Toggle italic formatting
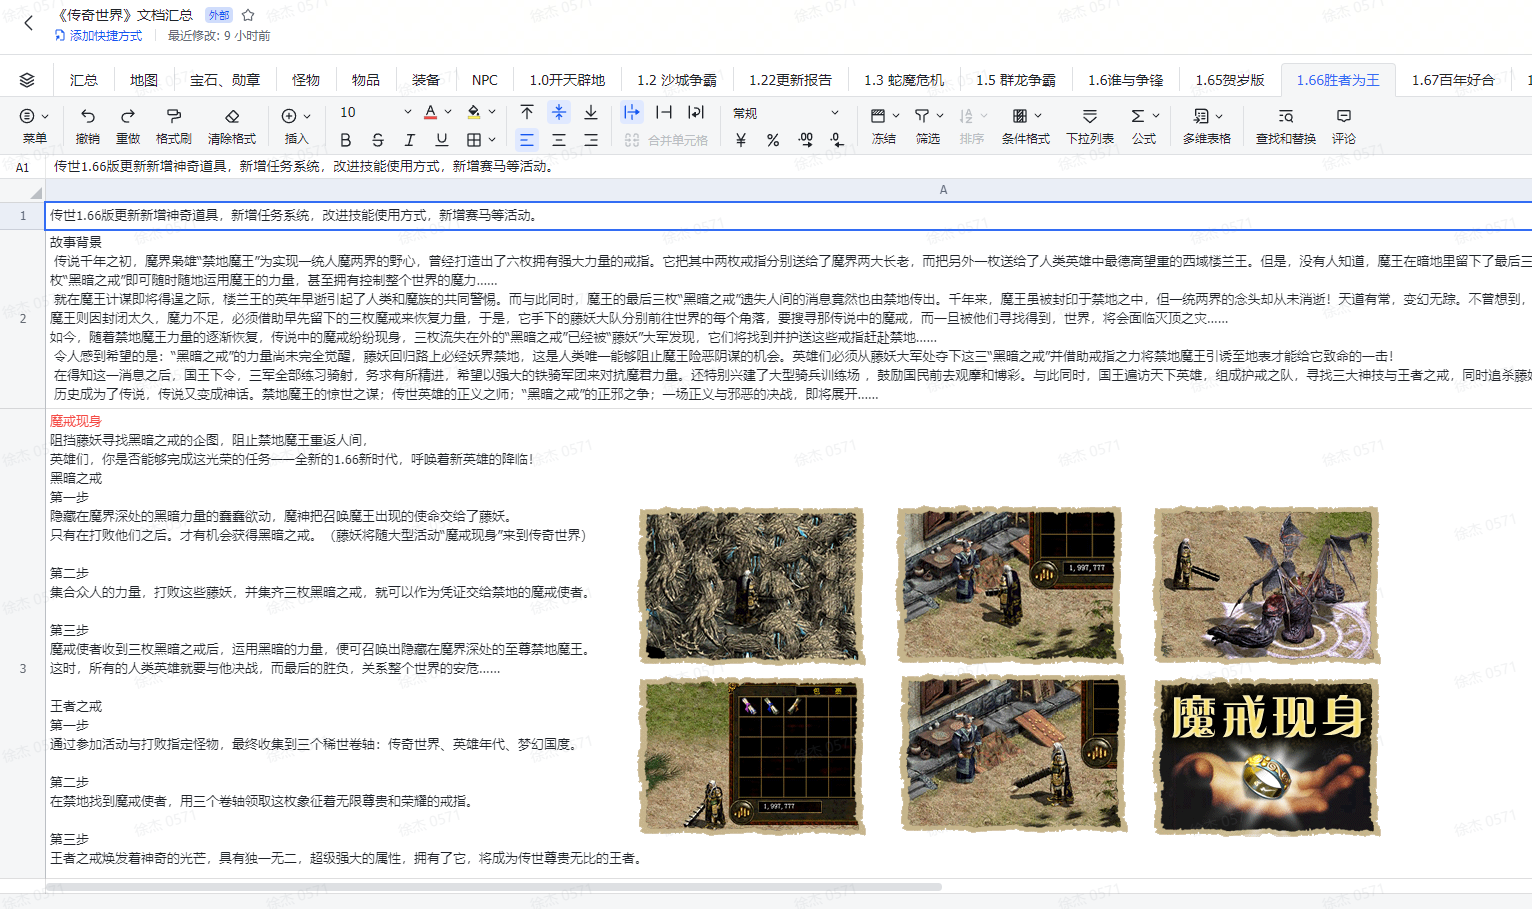The width and height of the screenshot is (1532, 909). pyautogui.click(x=410, y=140)
